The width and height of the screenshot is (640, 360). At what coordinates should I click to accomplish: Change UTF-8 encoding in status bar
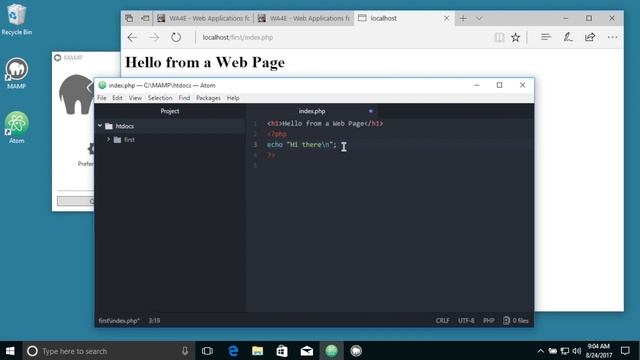pyautogui.click(x=466, y=321)
